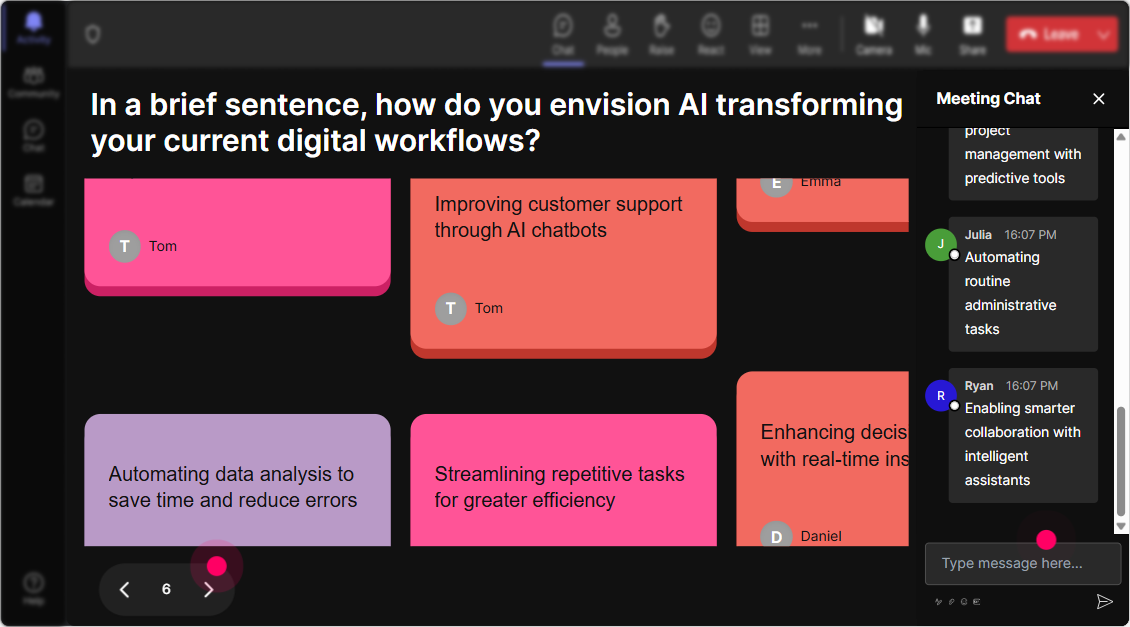Click the page number 6 indicator
The width and height of the screenshot is (1130, 627).
pos(166,590)
